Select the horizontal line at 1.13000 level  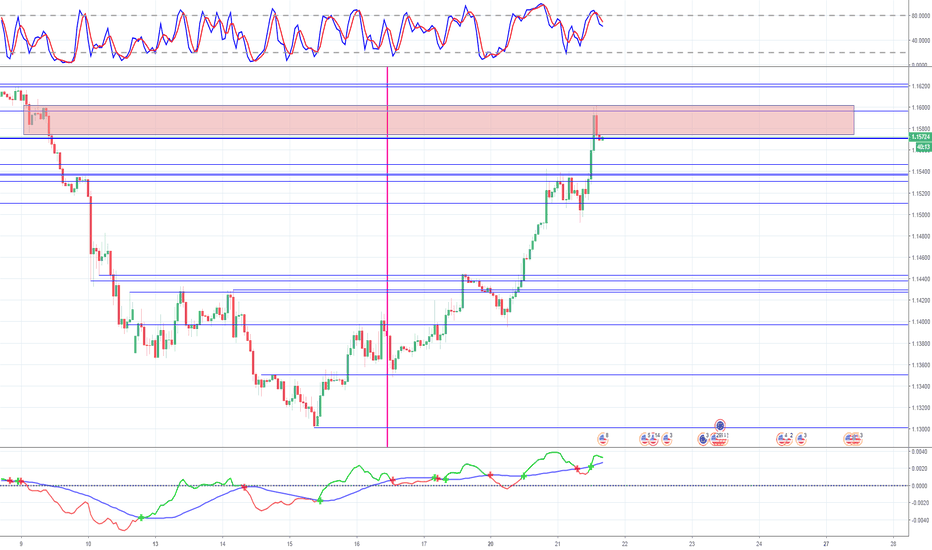pos(611,428)
